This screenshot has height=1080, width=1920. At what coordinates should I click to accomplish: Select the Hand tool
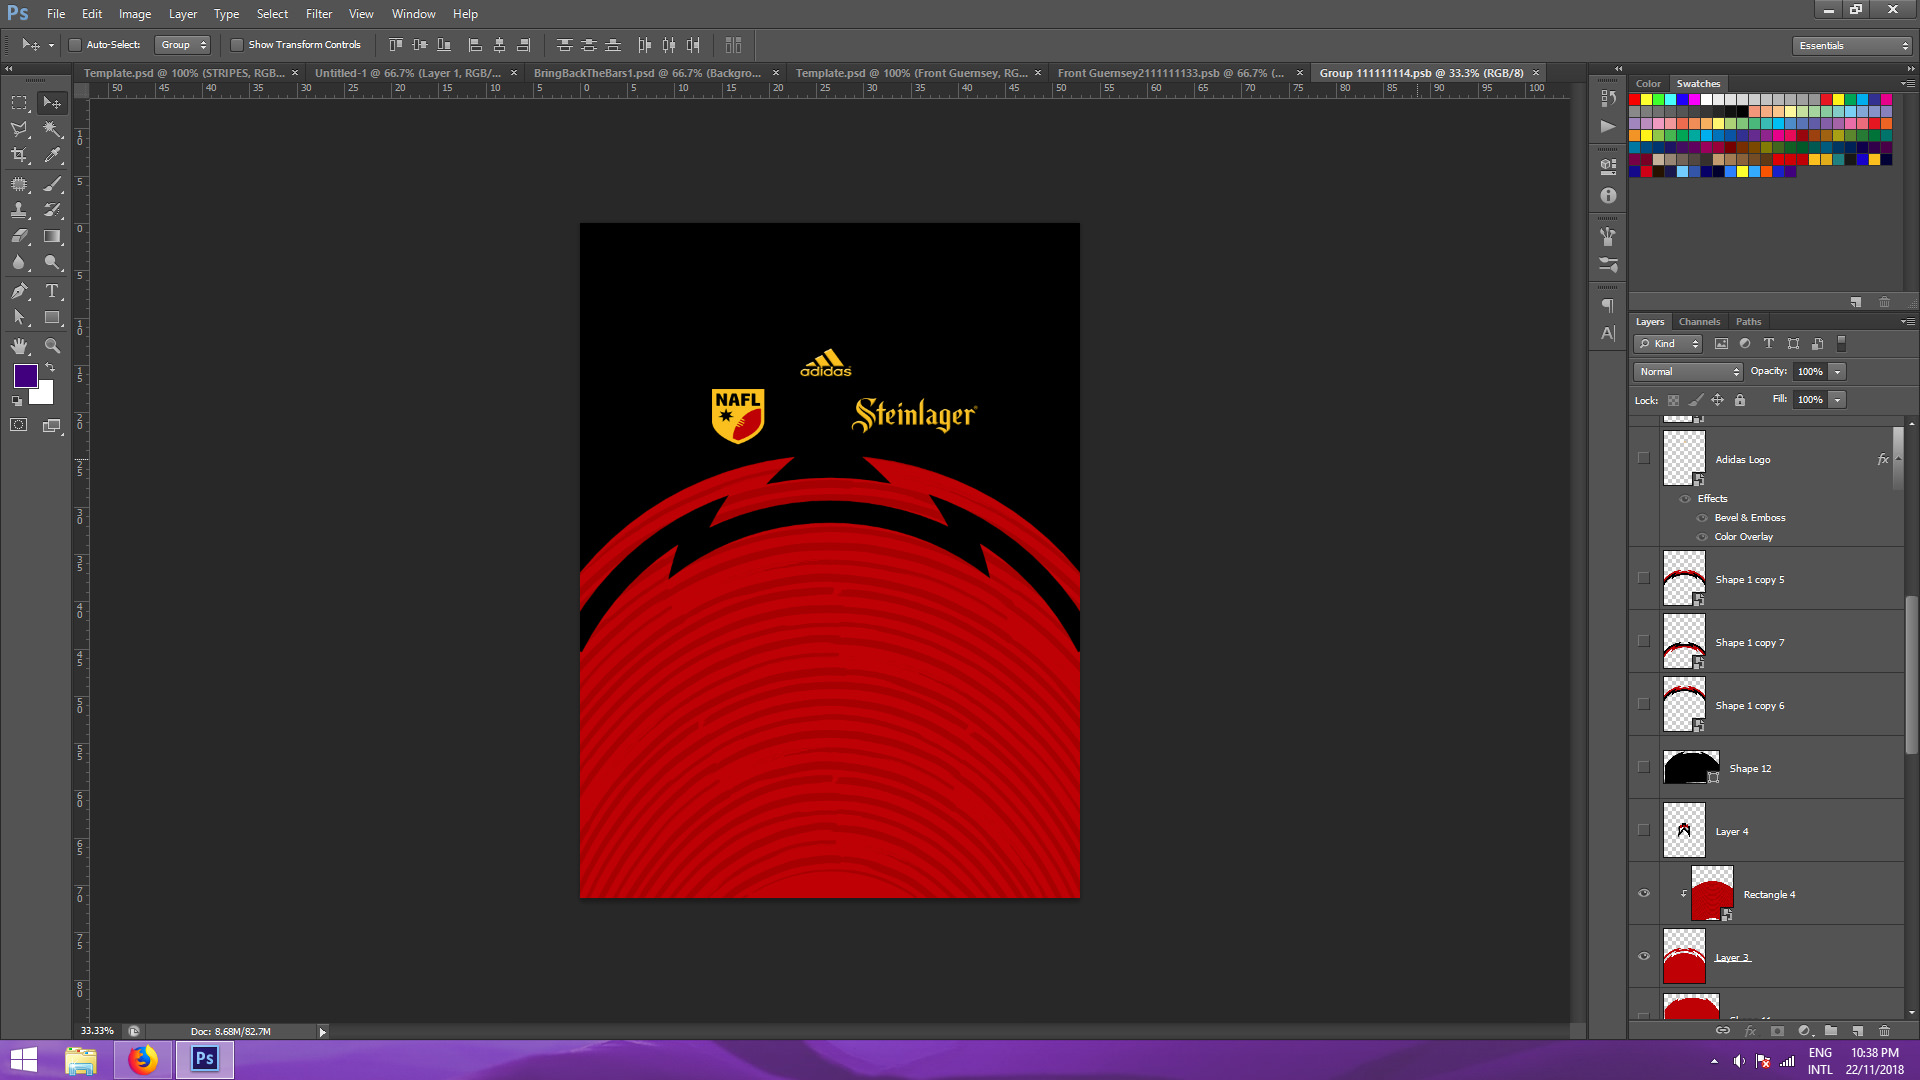tap(19, 346)
